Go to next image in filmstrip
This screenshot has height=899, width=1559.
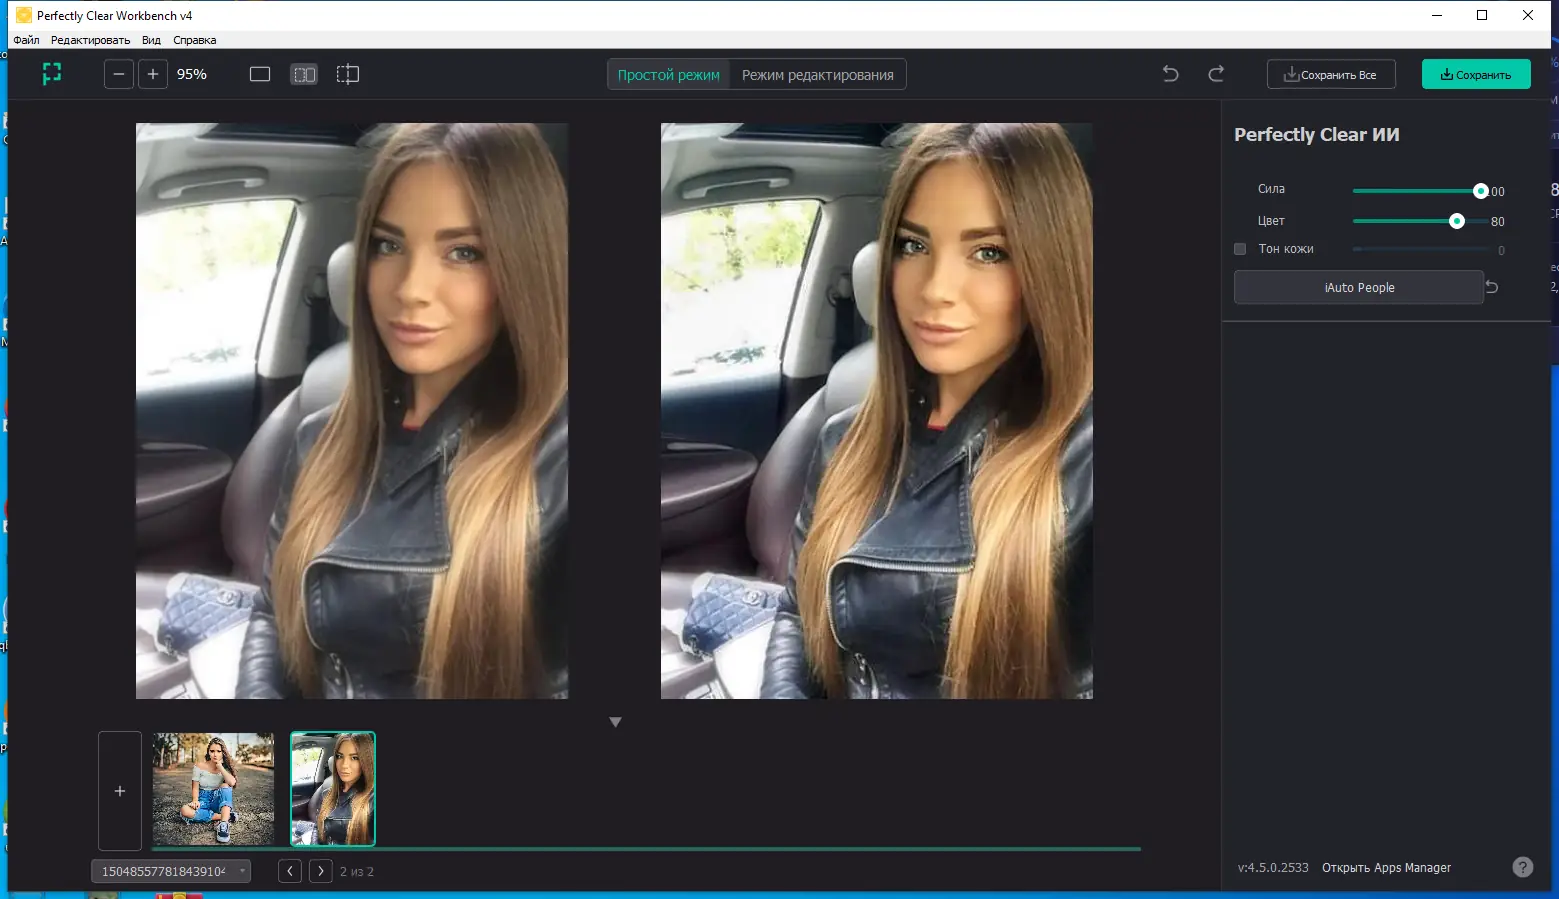(321, 871)
